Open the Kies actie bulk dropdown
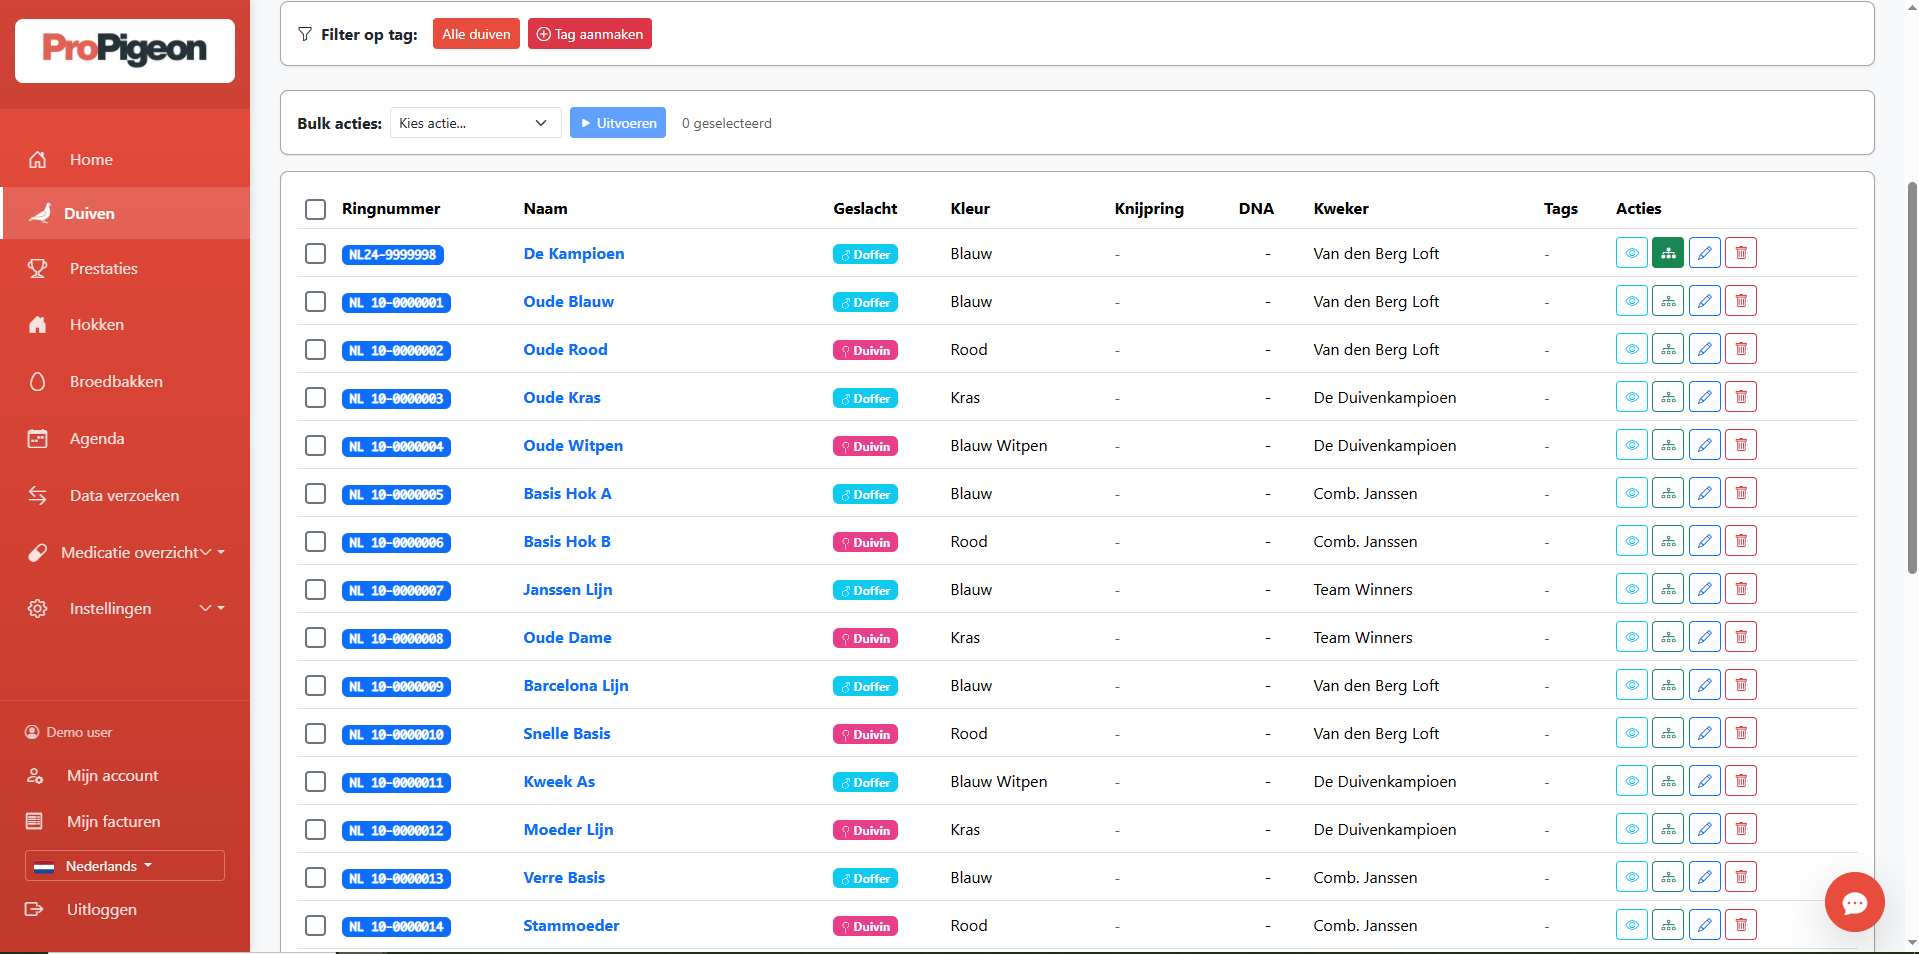This screenshot has height=954, width=1919. click(x=475, y=123)
